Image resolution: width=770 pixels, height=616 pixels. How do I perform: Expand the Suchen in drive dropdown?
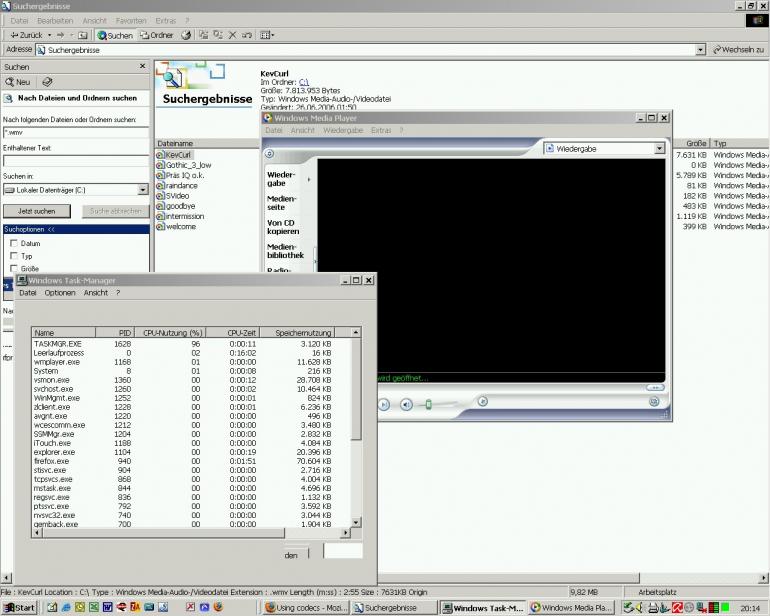(143, 189)
